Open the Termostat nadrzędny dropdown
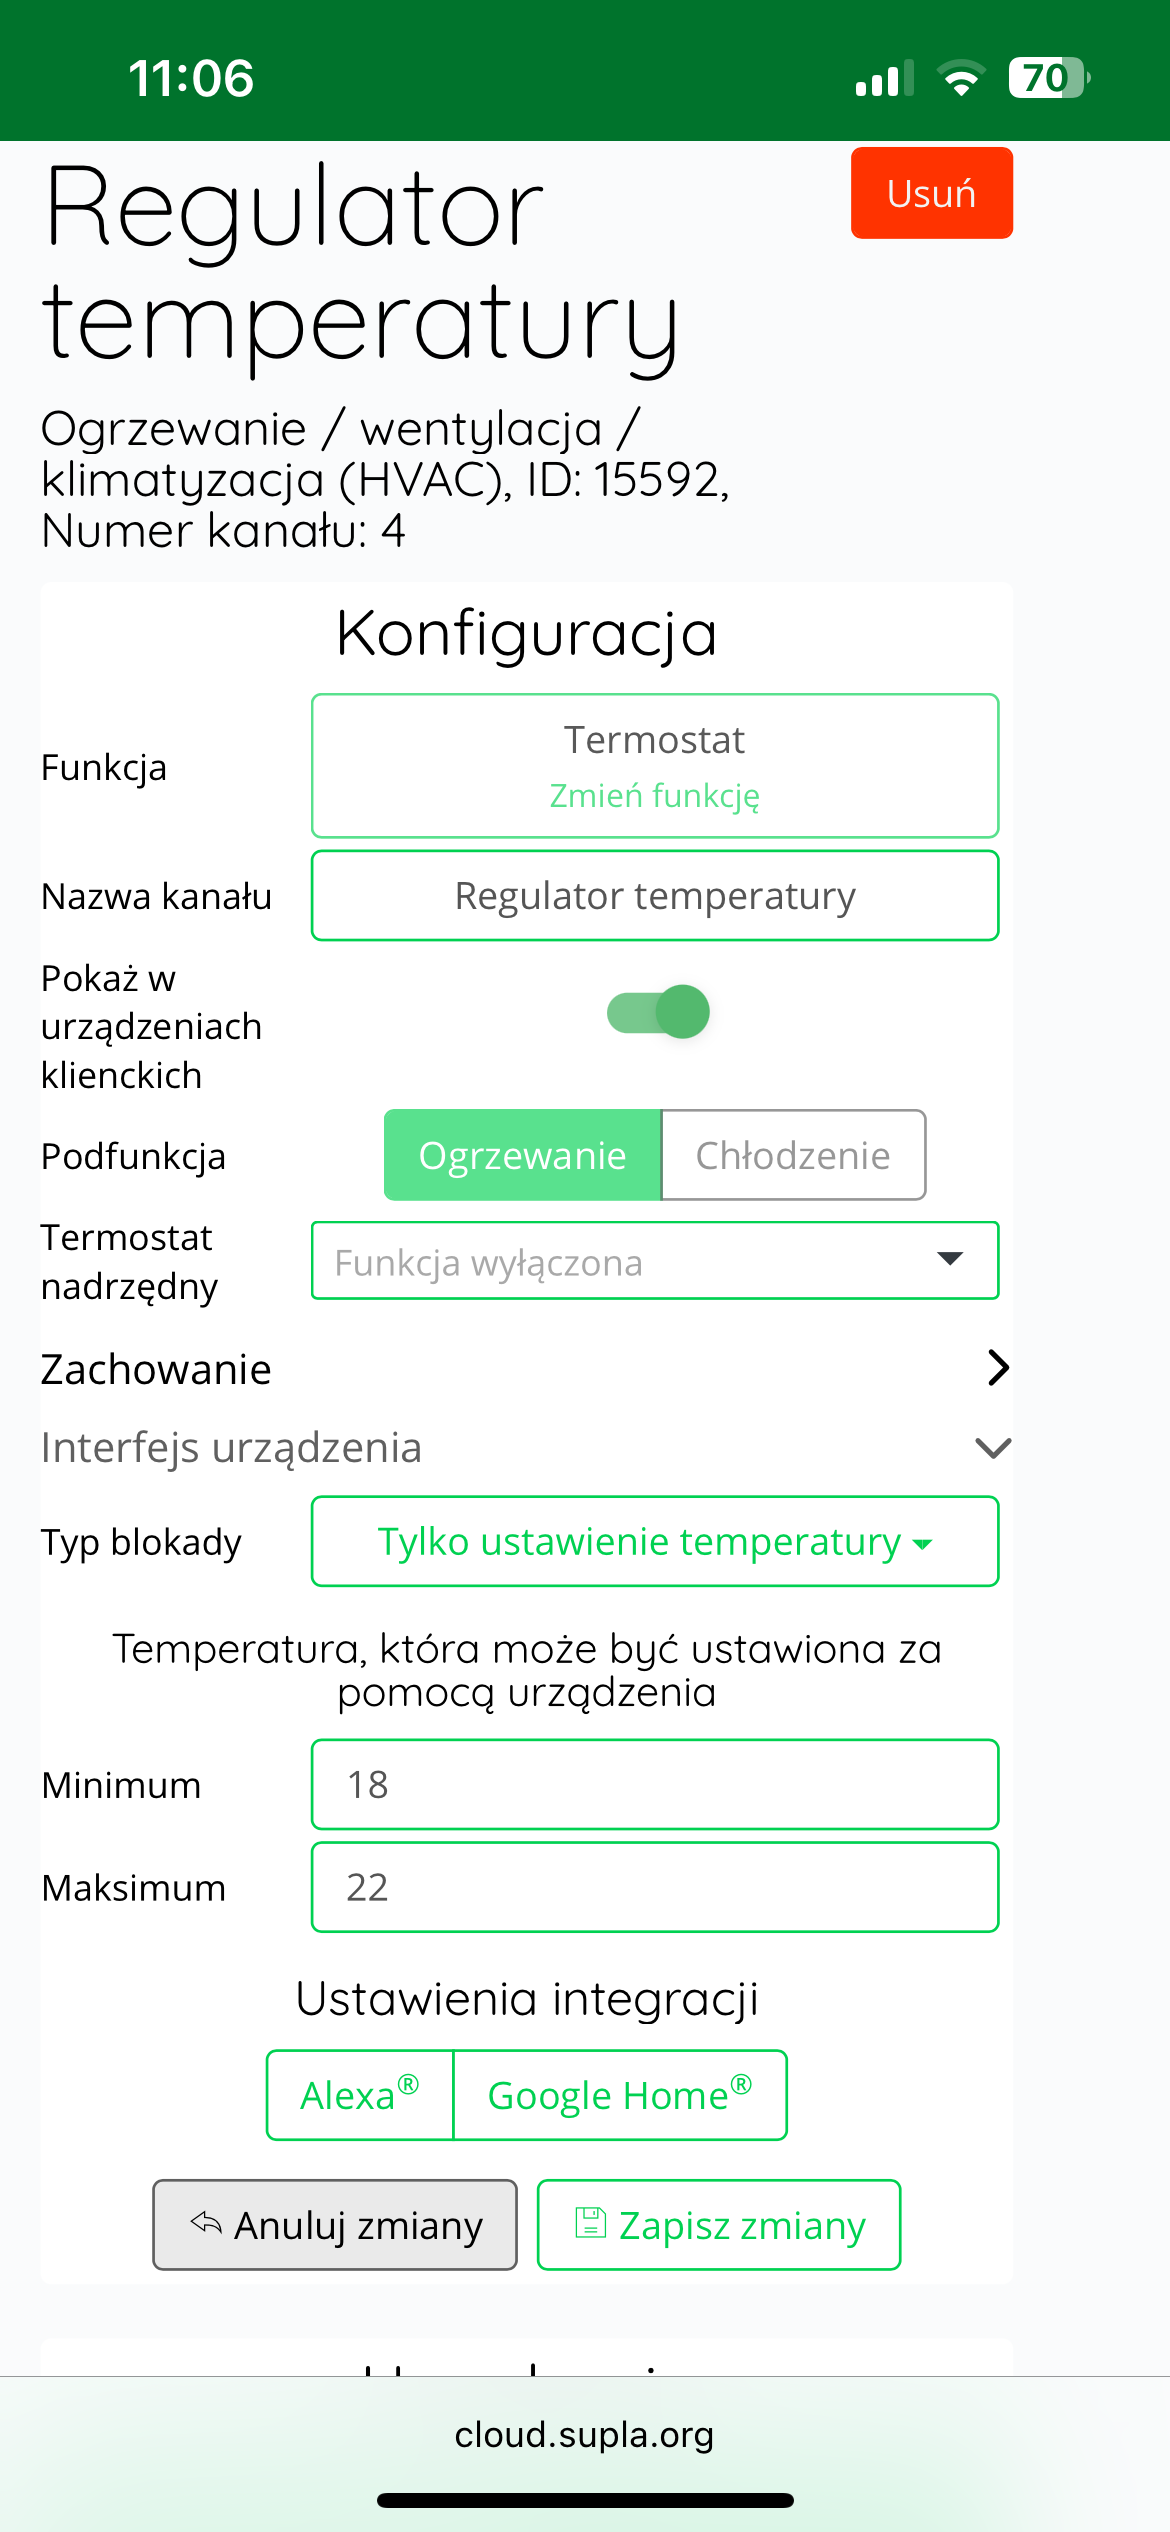Image resolution: width=1170 pixels, height=2532 pixels. coord(655,1261)
